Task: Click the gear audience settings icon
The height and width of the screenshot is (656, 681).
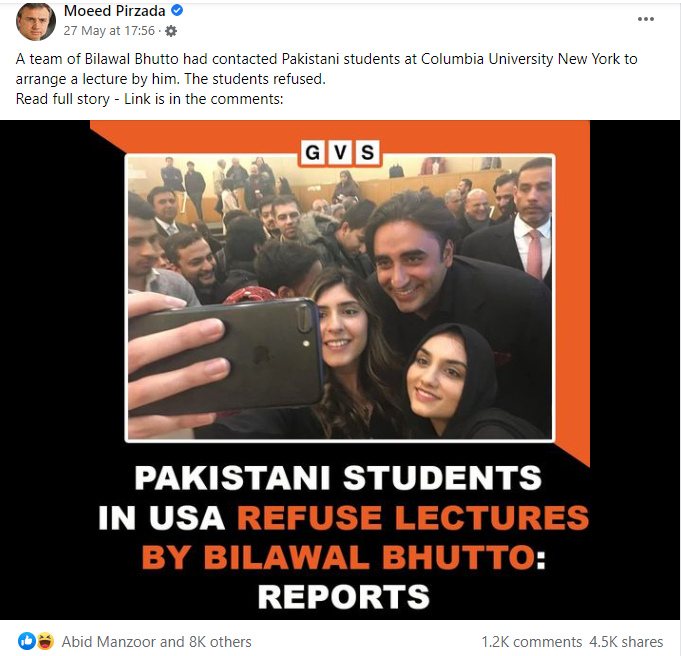Action: [x=171, y=31]
